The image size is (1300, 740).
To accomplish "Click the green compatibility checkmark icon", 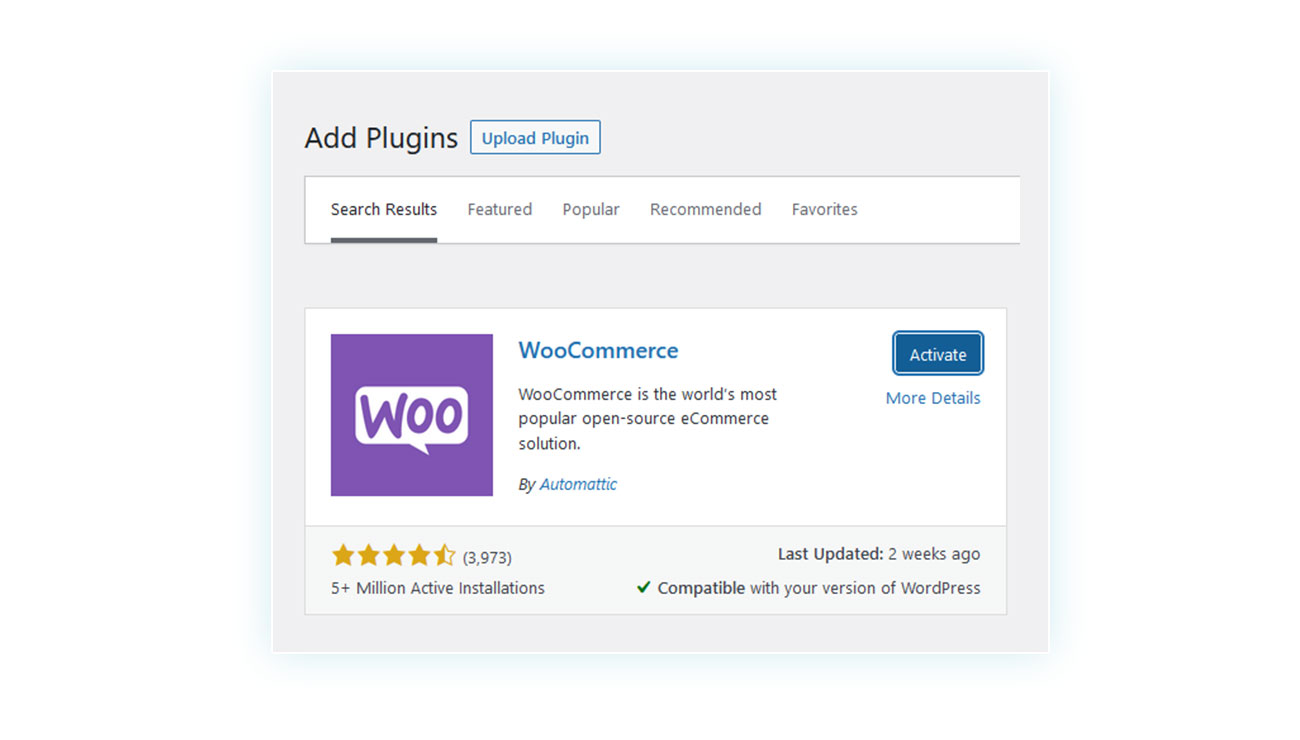I will click(643, 587).
